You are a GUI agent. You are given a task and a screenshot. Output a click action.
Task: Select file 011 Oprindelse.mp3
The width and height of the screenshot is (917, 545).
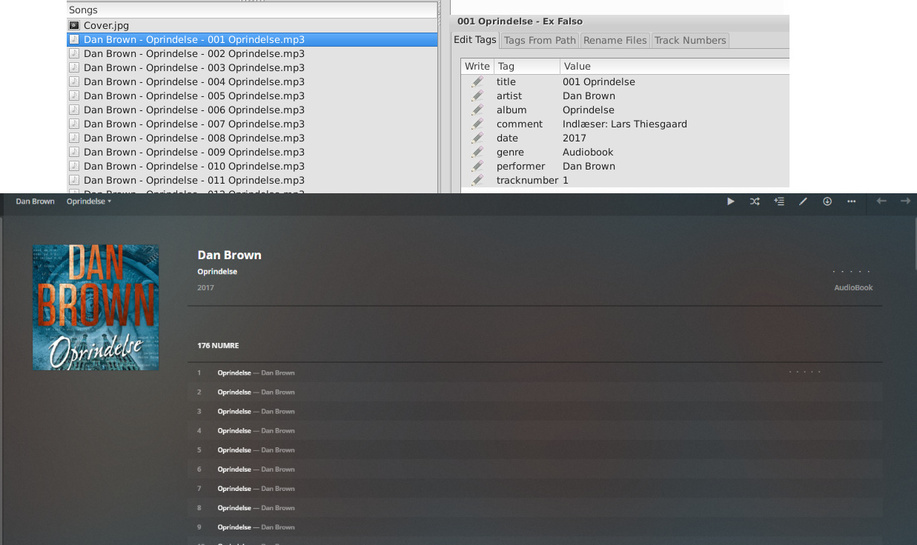(252, 180)
